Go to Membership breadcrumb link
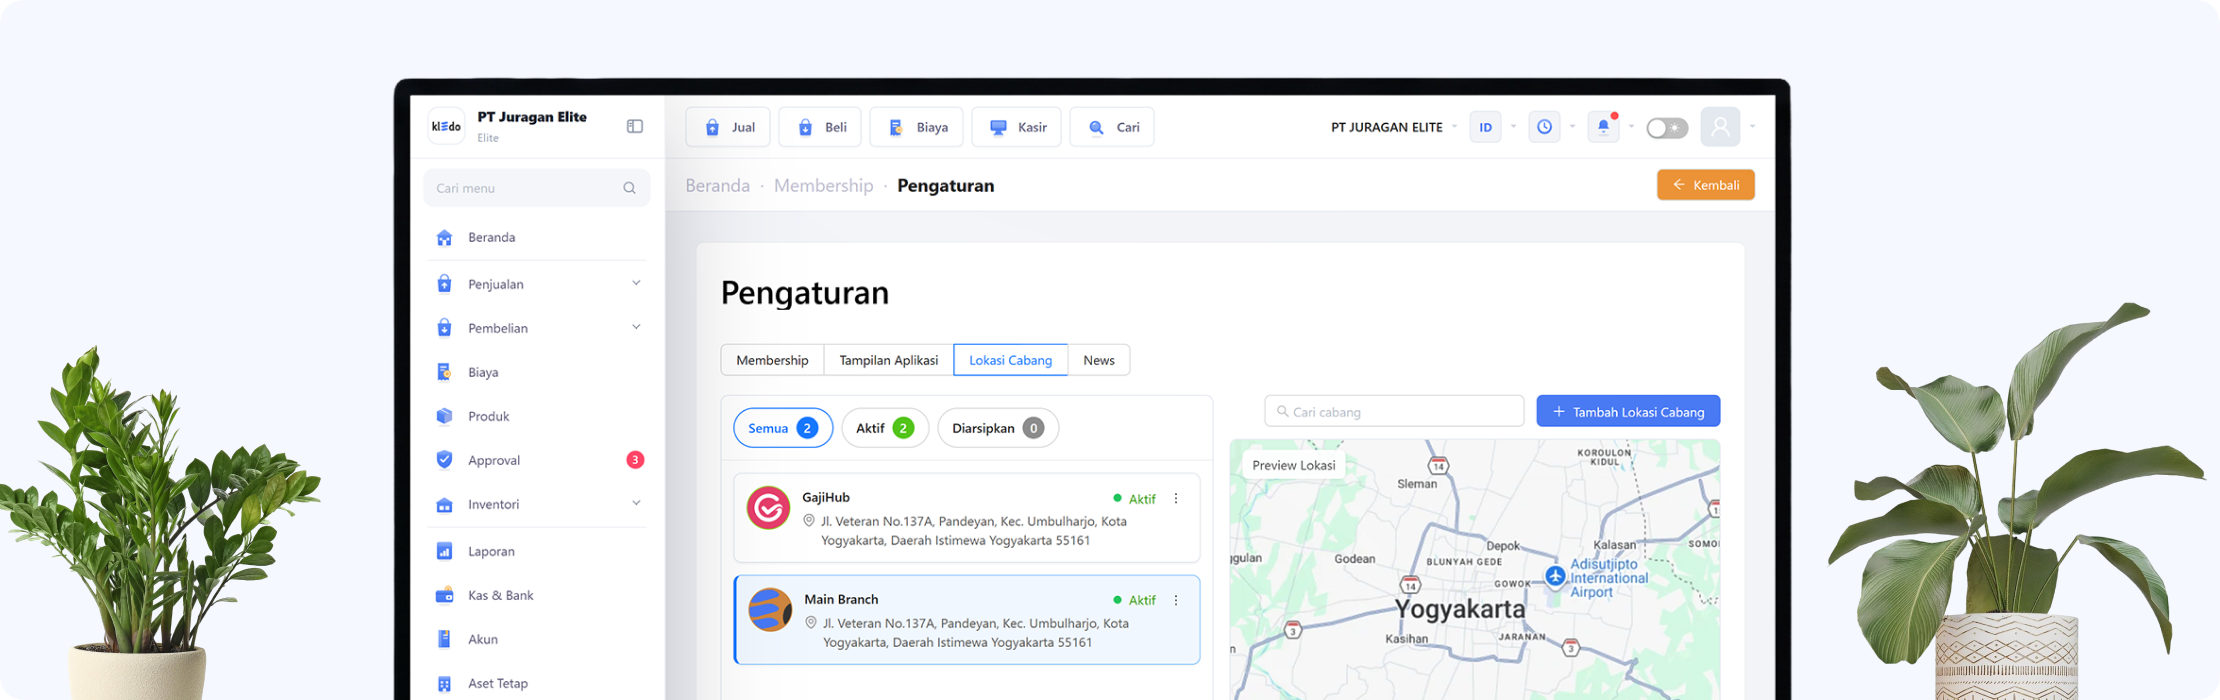Viewport: 2220px width, 700px height. 824,186
